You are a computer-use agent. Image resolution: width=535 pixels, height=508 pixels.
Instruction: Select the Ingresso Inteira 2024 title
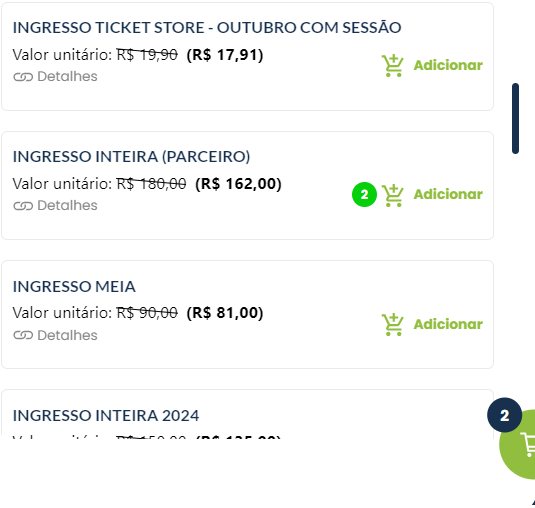106,416
